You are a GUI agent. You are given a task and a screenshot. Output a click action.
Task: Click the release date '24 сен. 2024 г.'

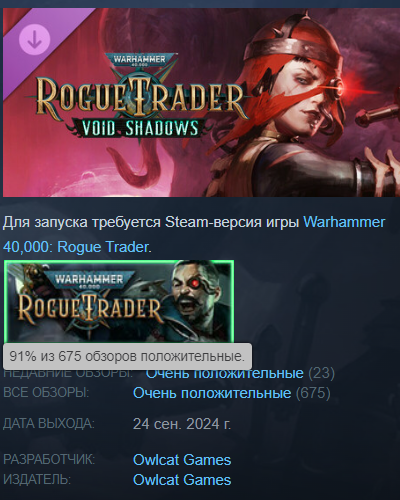pyautogui.click(x=182, y=424)
